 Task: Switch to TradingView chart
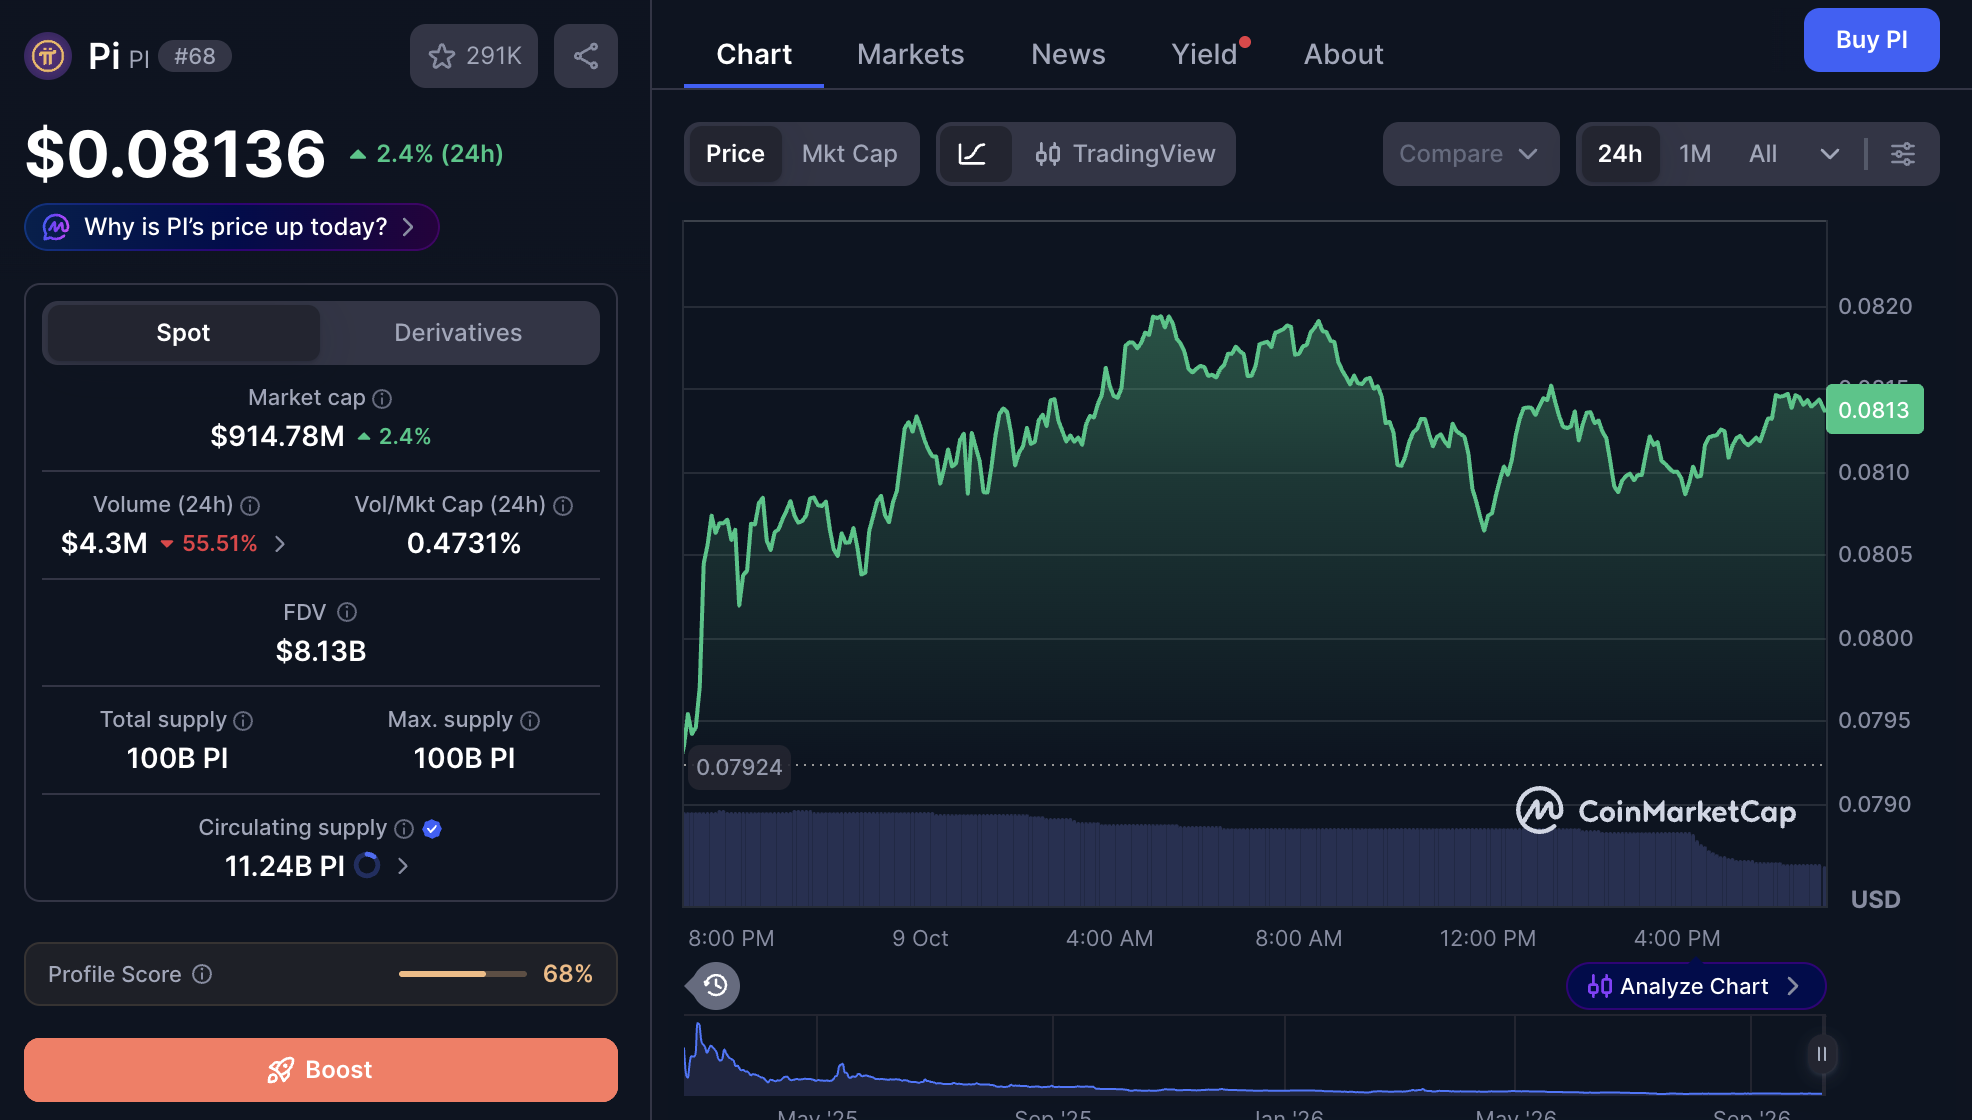pos(1125,154)
